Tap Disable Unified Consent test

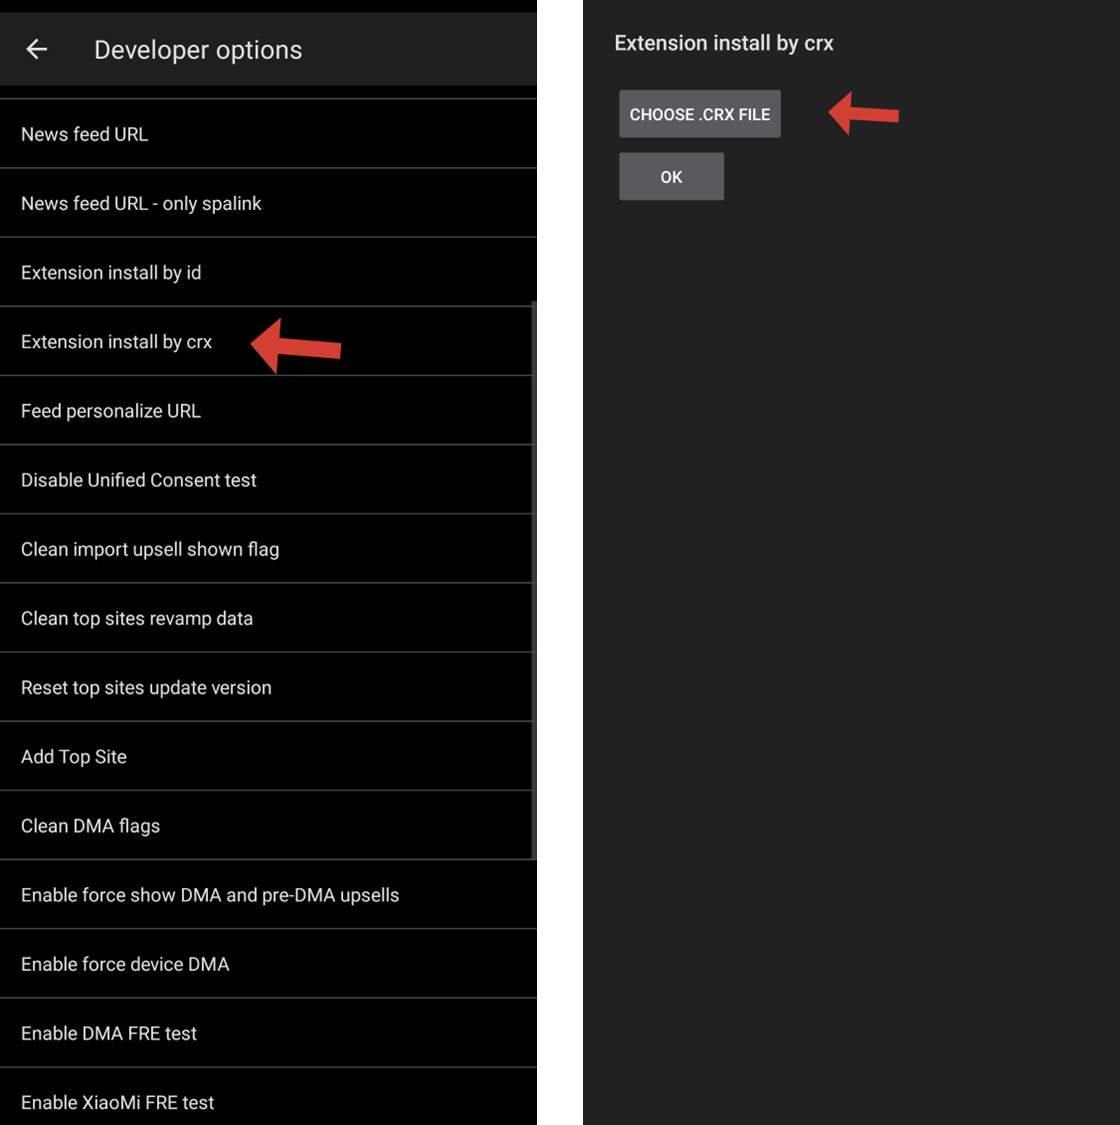pyautogui.click(x=268, y=480)
